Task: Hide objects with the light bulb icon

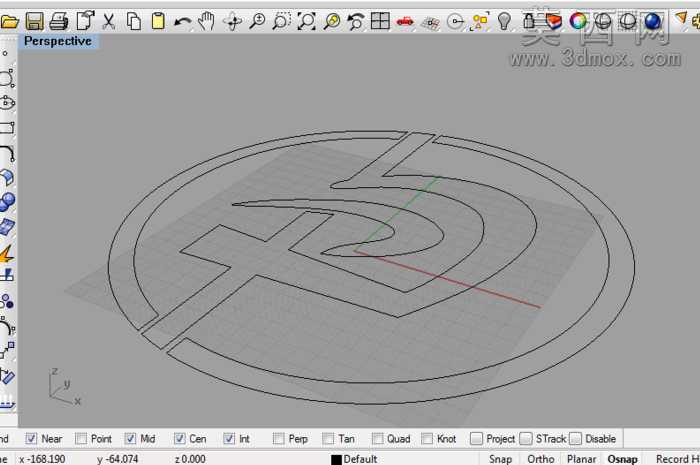Action: [504, 21]
